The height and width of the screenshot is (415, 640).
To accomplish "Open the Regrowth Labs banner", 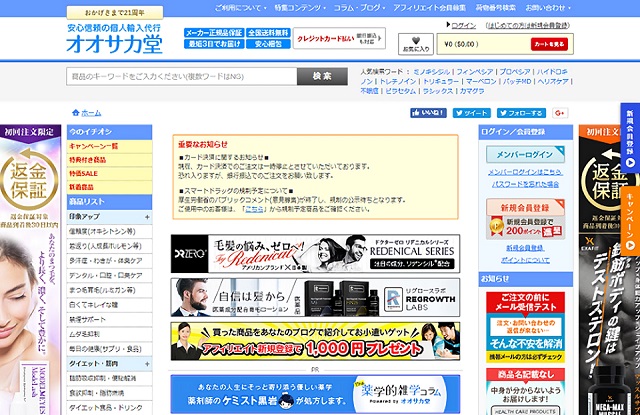I will click(315, 297).
